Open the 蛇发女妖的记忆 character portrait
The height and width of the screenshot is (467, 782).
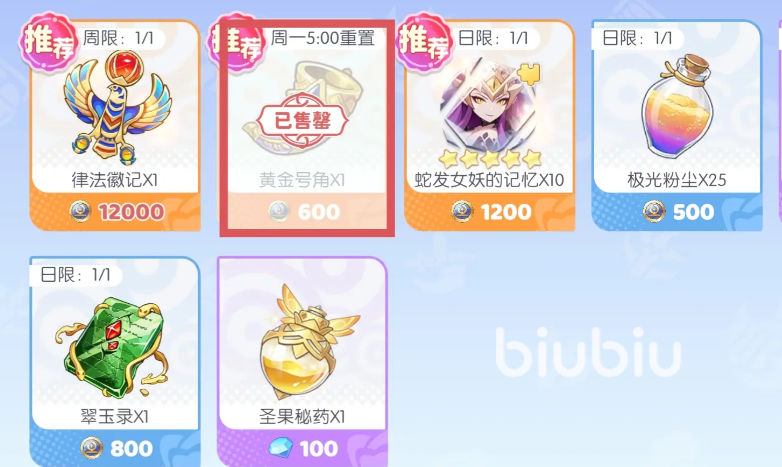[489, 106]
